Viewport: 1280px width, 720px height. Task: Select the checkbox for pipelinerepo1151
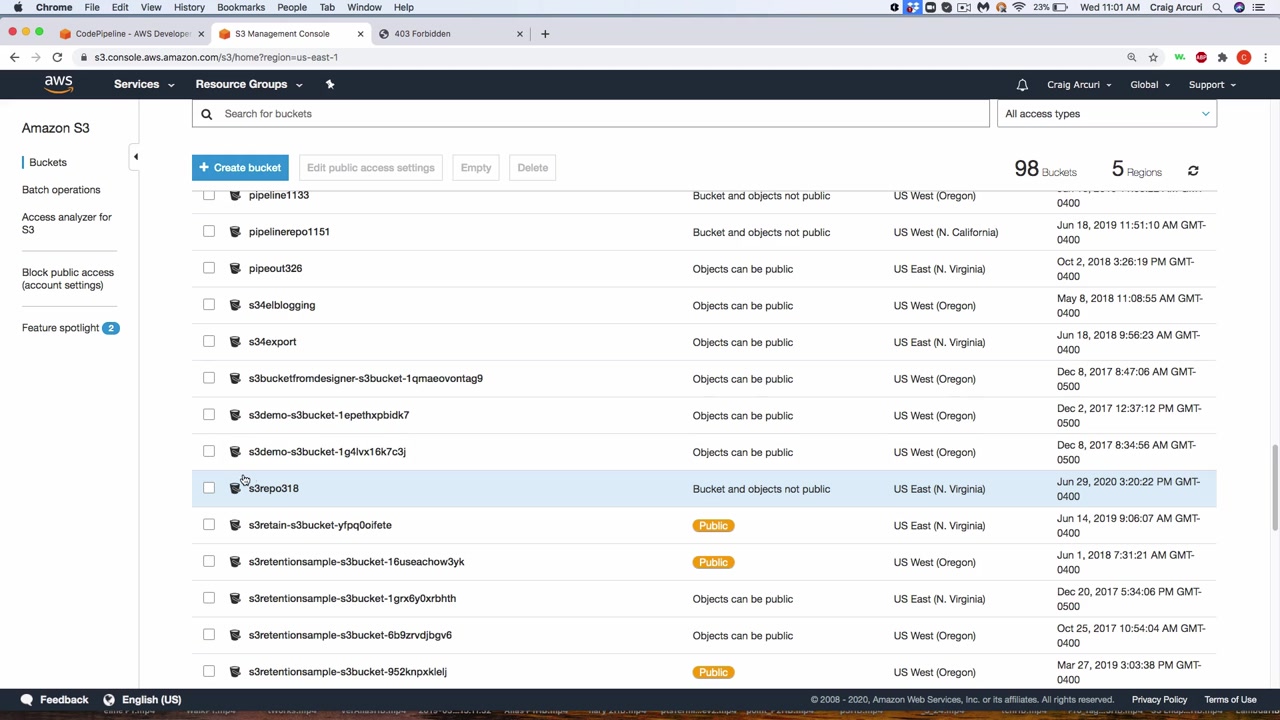pos(209,232)
